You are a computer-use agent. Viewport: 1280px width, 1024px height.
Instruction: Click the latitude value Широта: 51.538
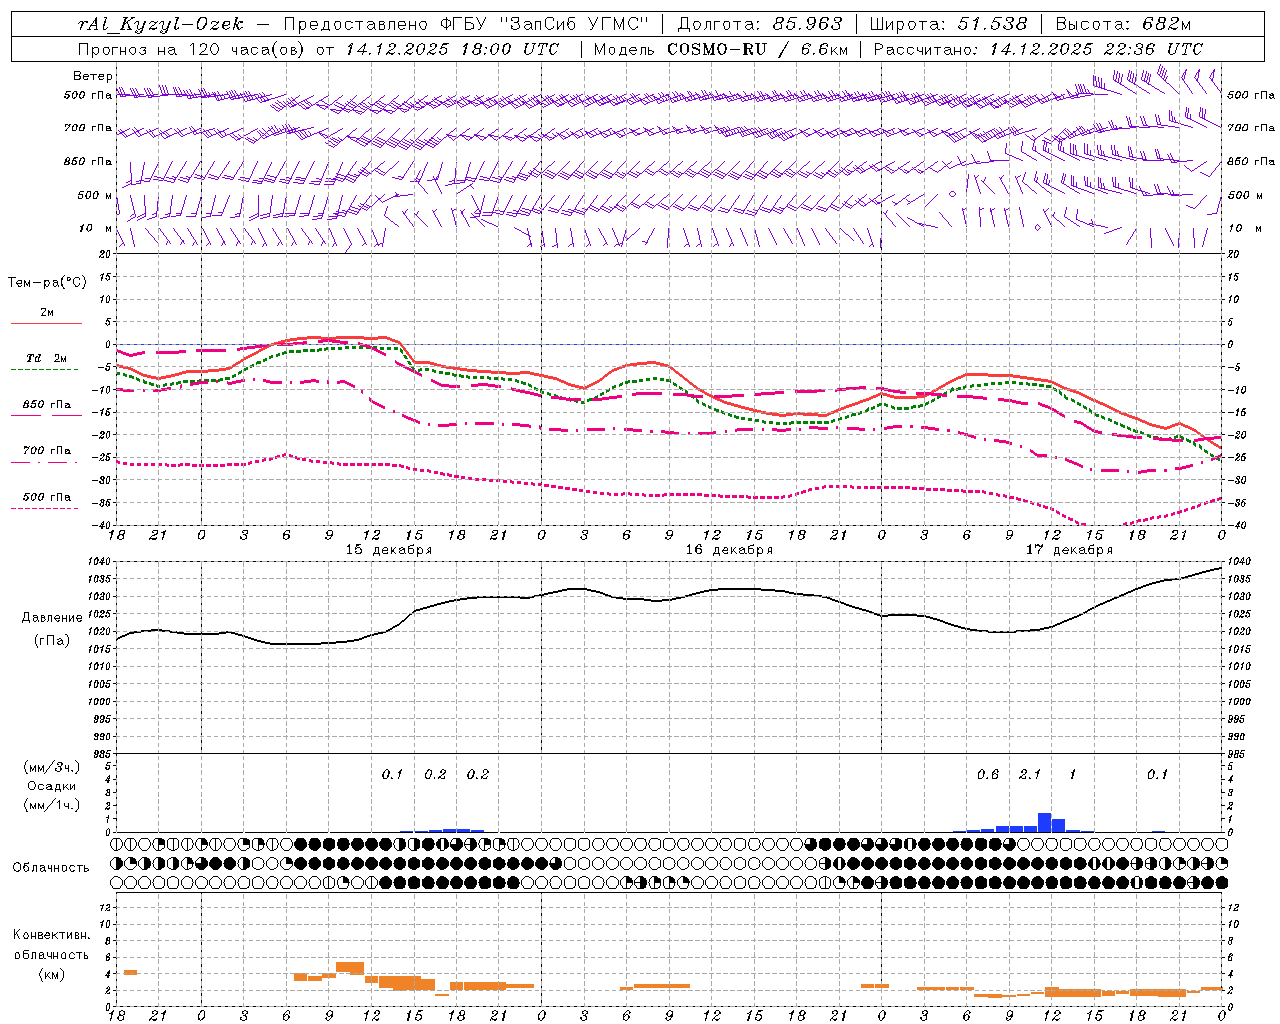948,24
